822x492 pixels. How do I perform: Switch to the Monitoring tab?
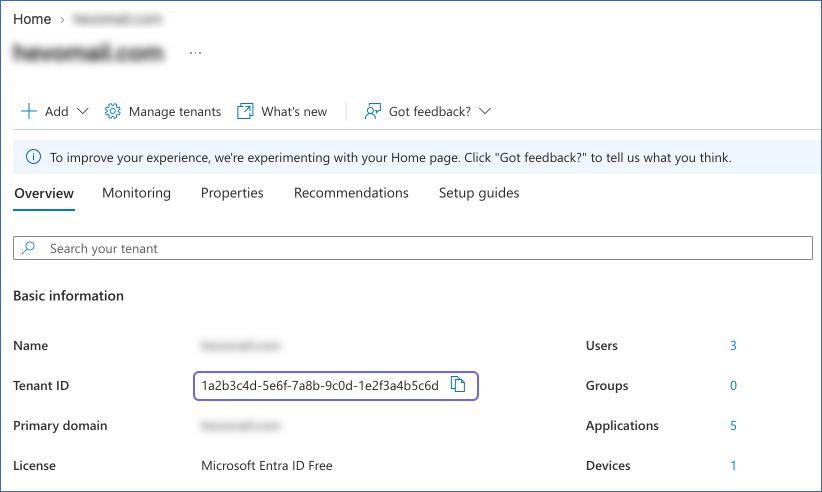coord(136,193)
